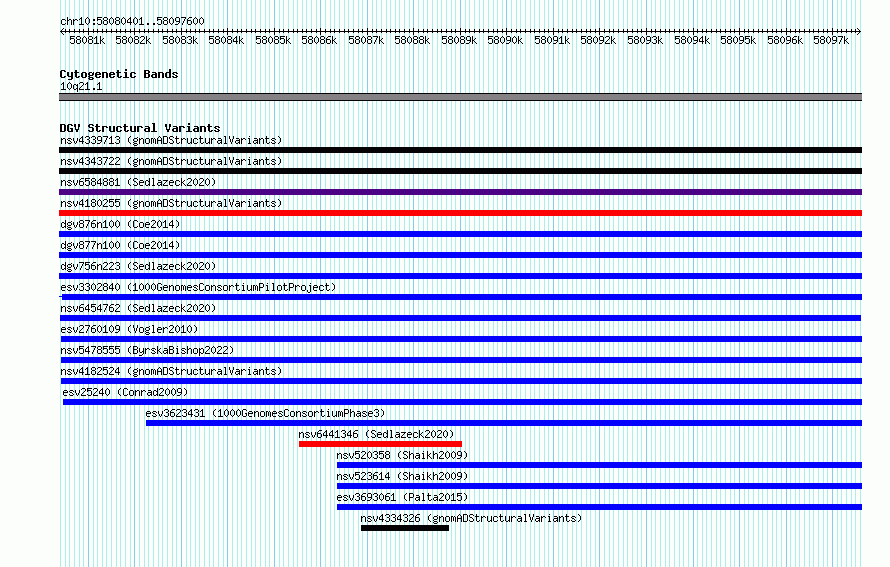
Task: Click the gray 10q21.1 cytogenetic band bar
Action: point(460,97)
